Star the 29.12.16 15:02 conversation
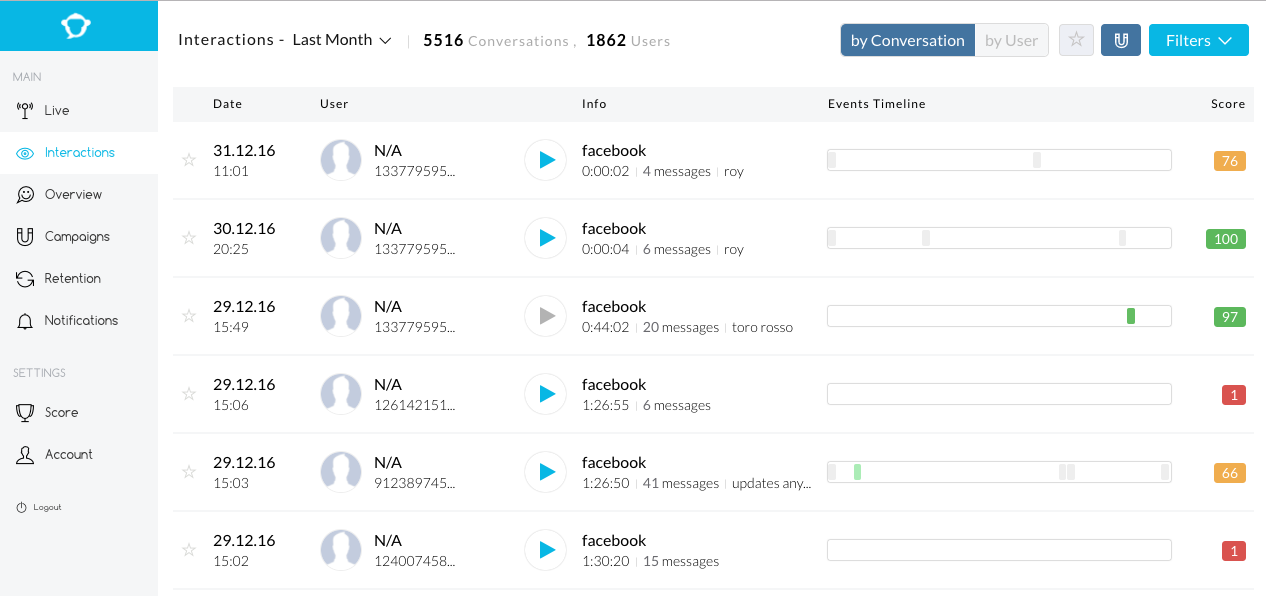This screenshot has width=1266, height=596. 189,550
